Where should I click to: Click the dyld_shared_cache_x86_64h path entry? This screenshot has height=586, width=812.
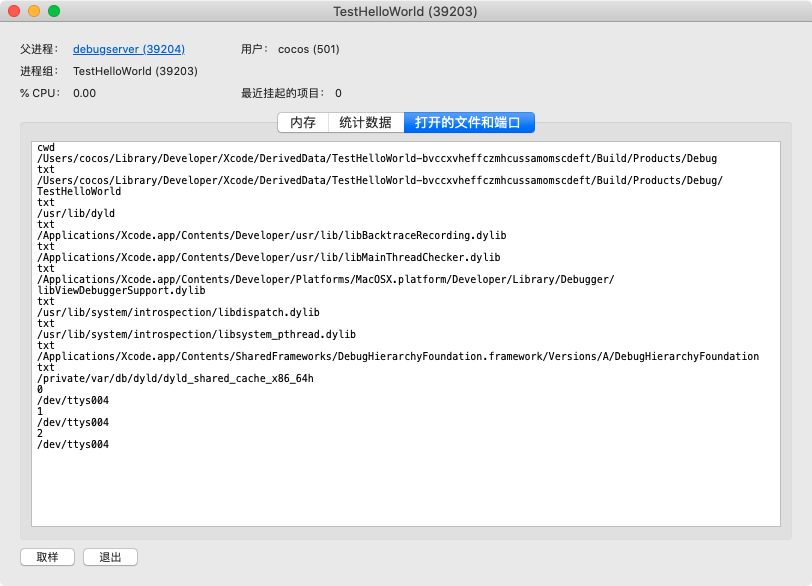175,378
